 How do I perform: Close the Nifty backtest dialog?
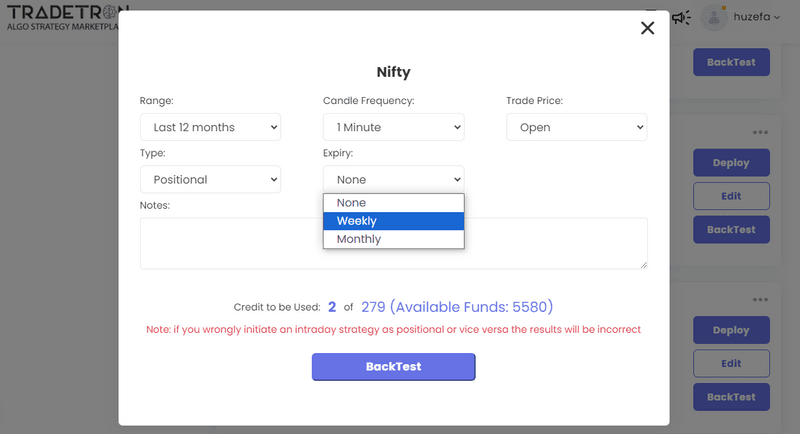coord(647,28)
